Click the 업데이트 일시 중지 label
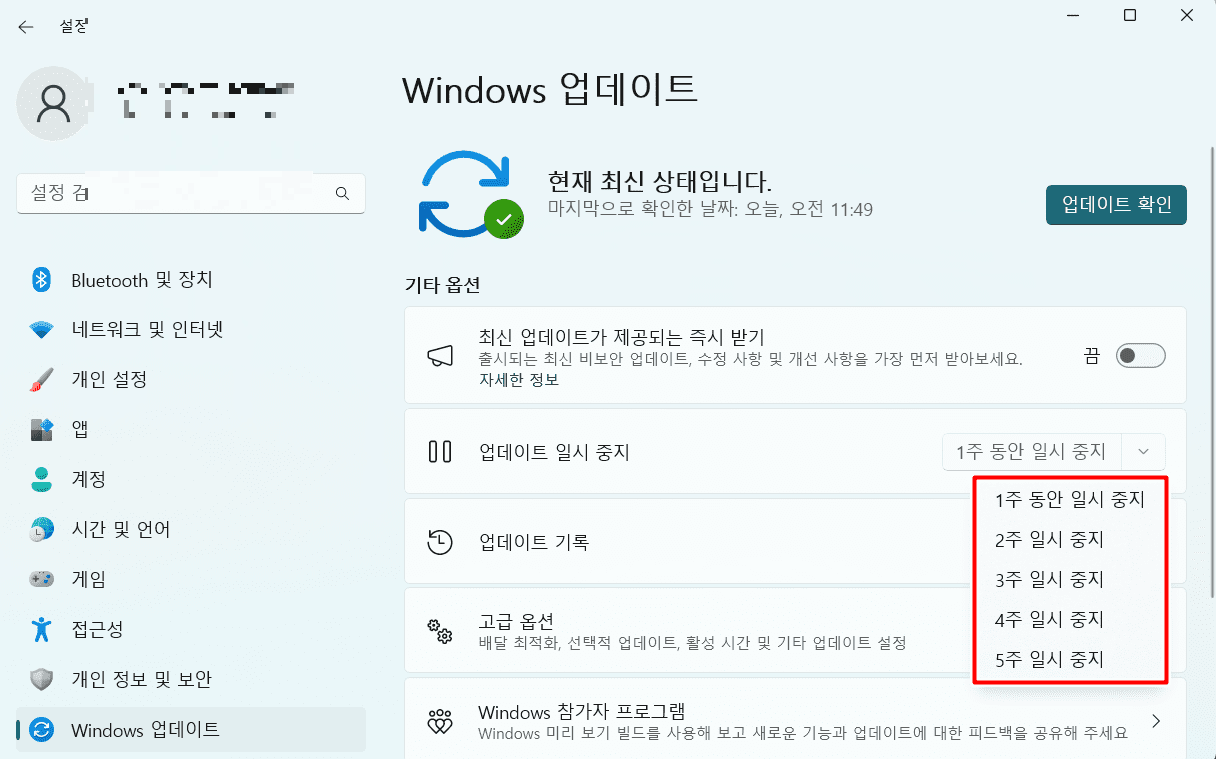 click(554, 452)
